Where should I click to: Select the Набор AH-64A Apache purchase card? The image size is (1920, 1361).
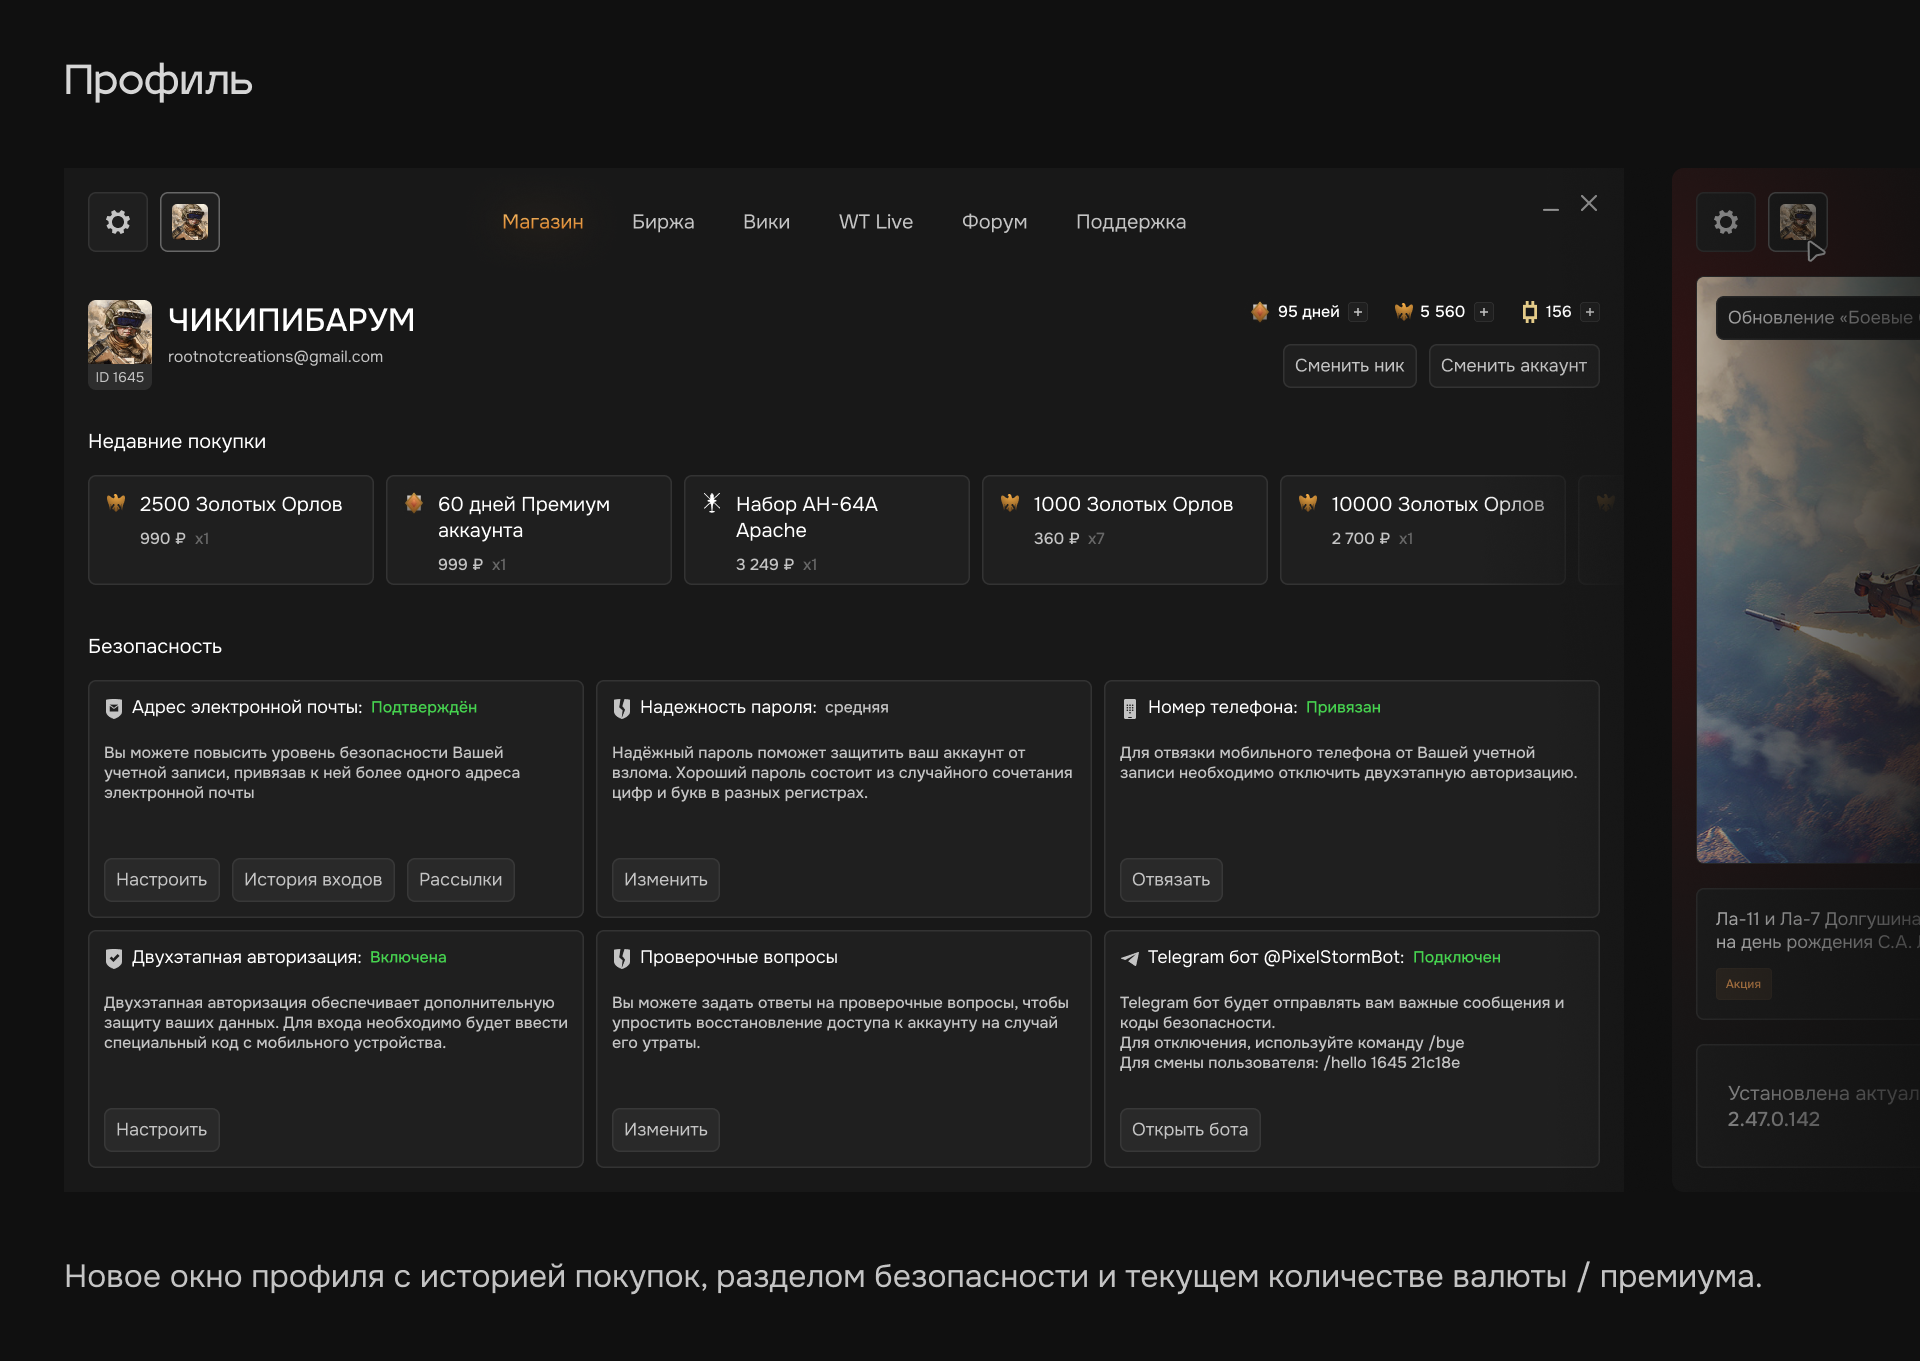point(826,530)
